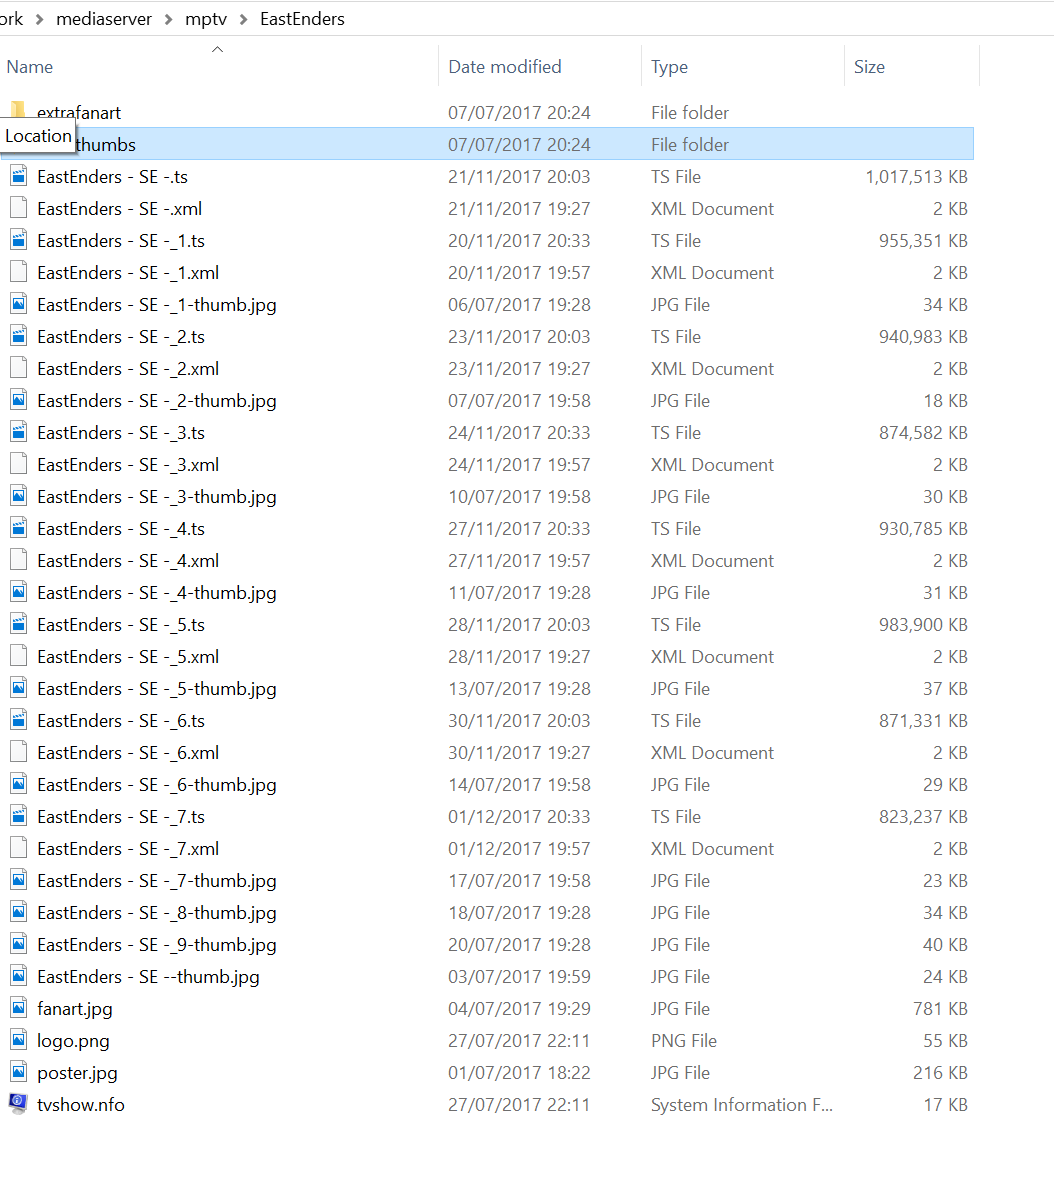This screenshot has height=1195, width=1054.
Task: Select the icon of EastEnders - SE -_1.xml
Action: pos(19,272)
